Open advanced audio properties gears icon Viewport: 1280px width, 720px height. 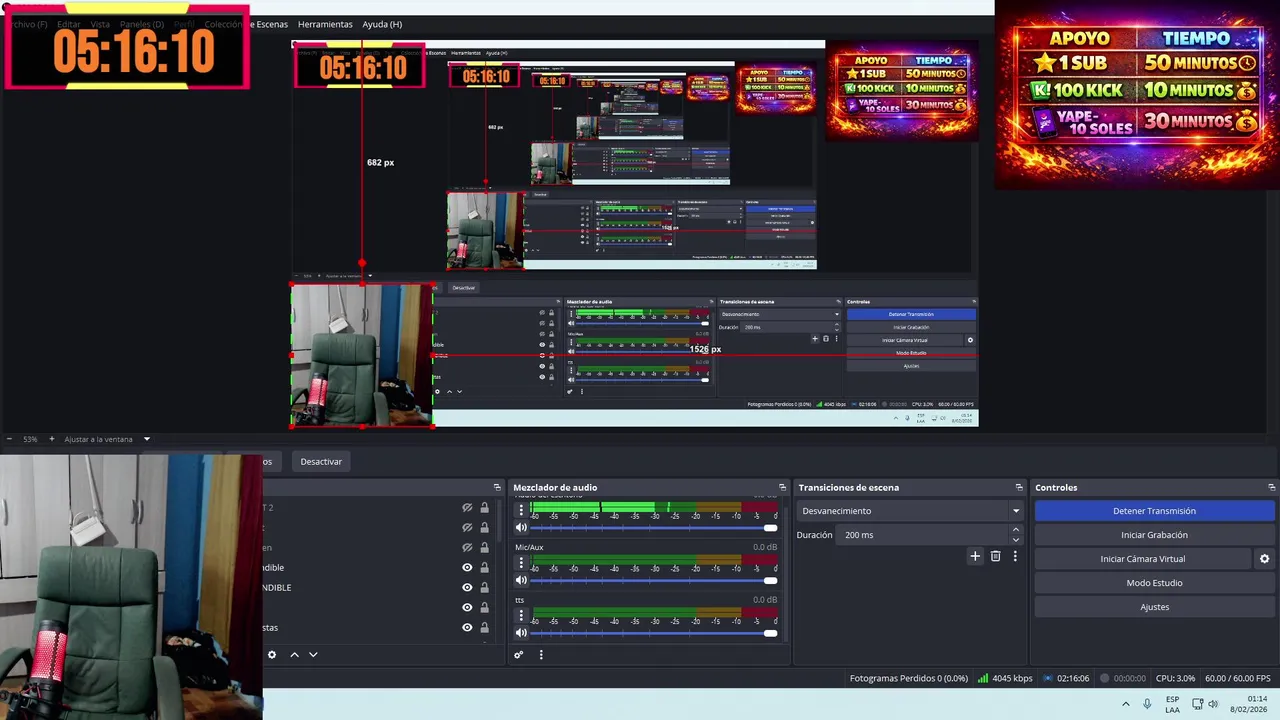point(518,655)
